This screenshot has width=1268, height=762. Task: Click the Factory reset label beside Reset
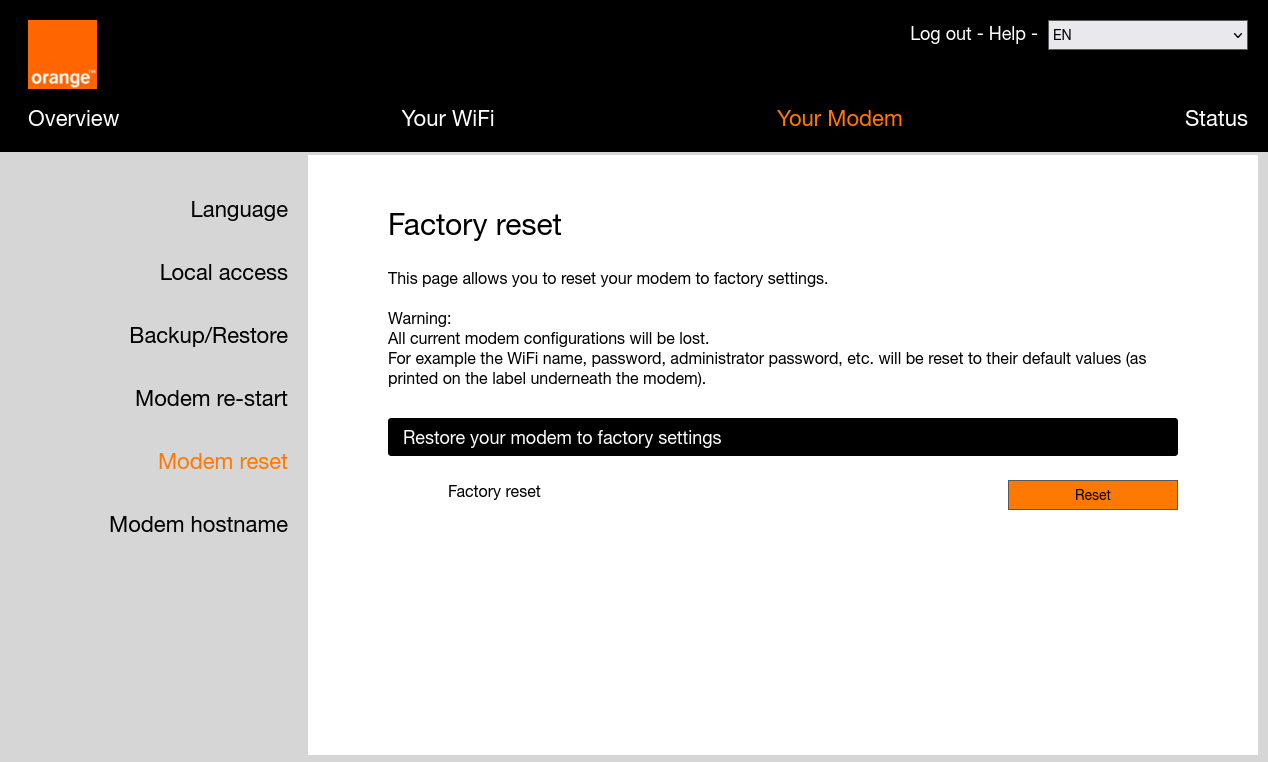tap(494, 491)
